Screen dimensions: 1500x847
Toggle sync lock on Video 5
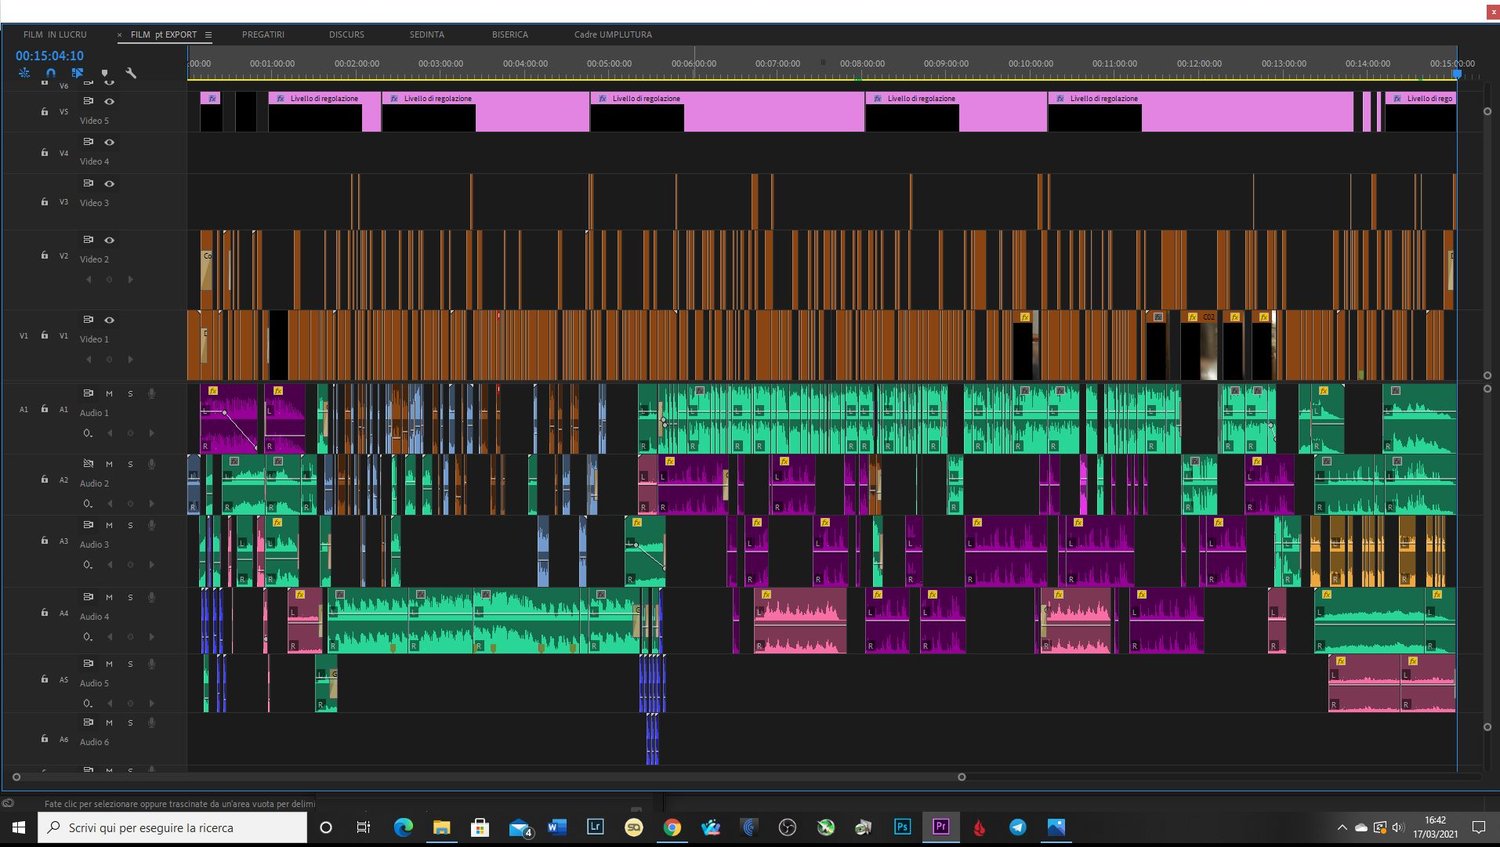[88, 101]
